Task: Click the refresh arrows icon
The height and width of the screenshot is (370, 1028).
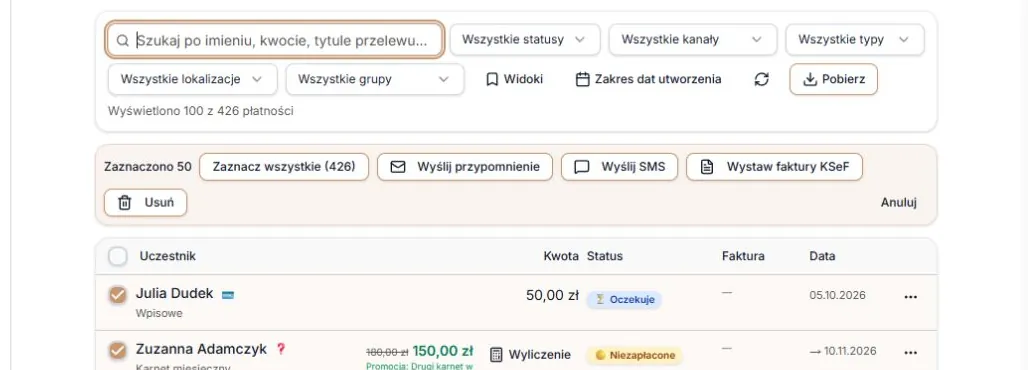Action: point(761,79)
